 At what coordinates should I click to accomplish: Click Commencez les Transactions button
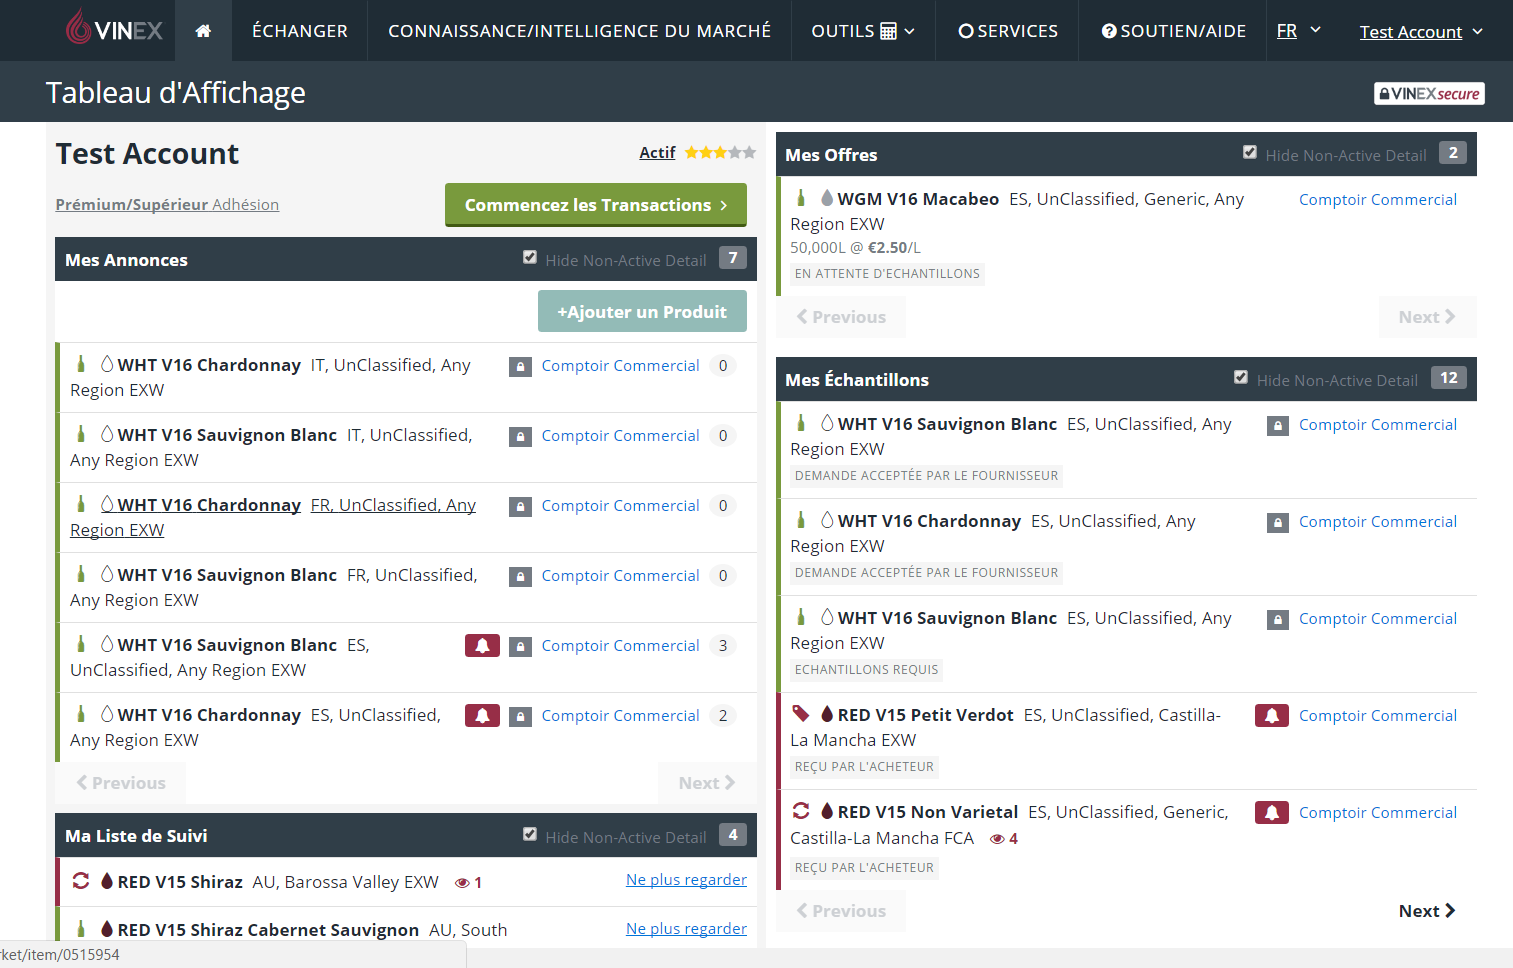coord(596,205)
